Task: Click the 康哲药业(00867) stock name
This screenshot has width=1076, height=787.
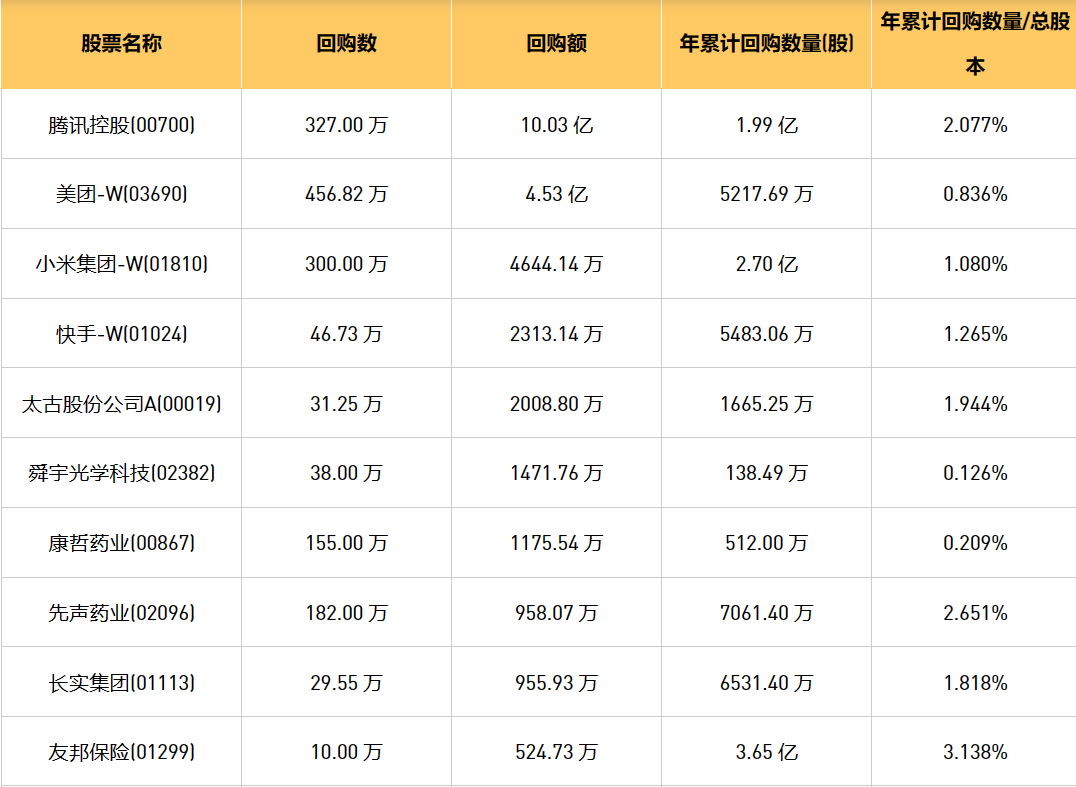Action: coord(121,543)
